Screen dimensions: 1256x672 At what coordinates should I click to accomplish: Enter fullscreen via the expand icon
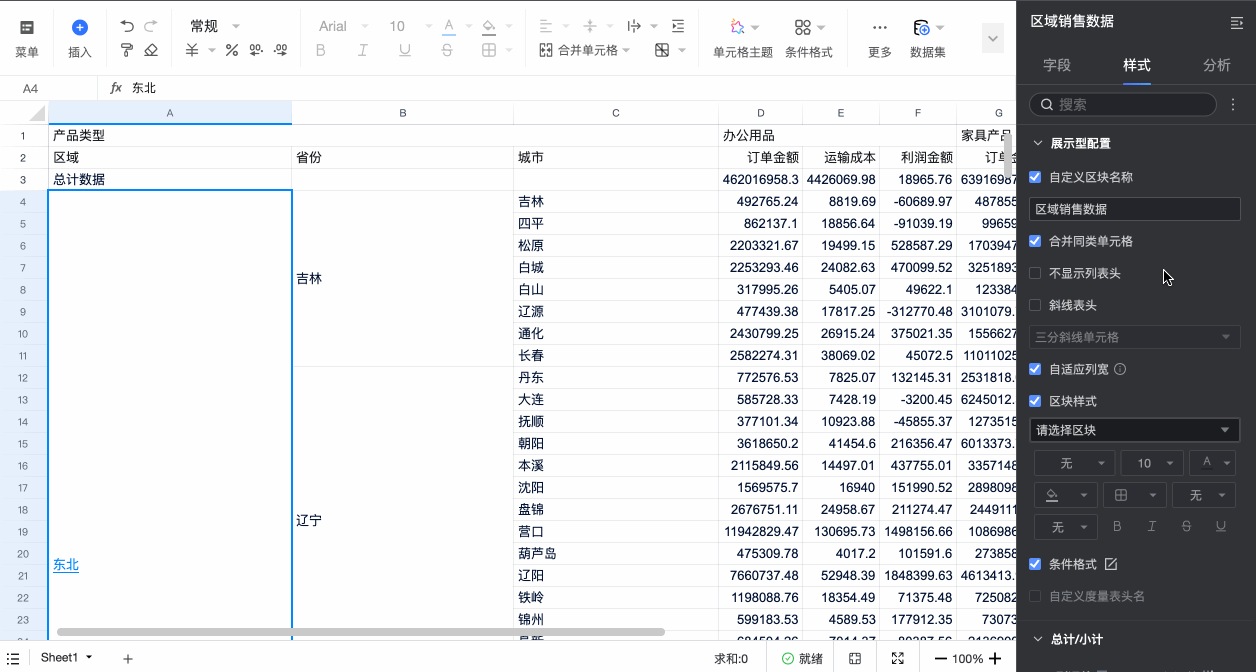(898, 658)
